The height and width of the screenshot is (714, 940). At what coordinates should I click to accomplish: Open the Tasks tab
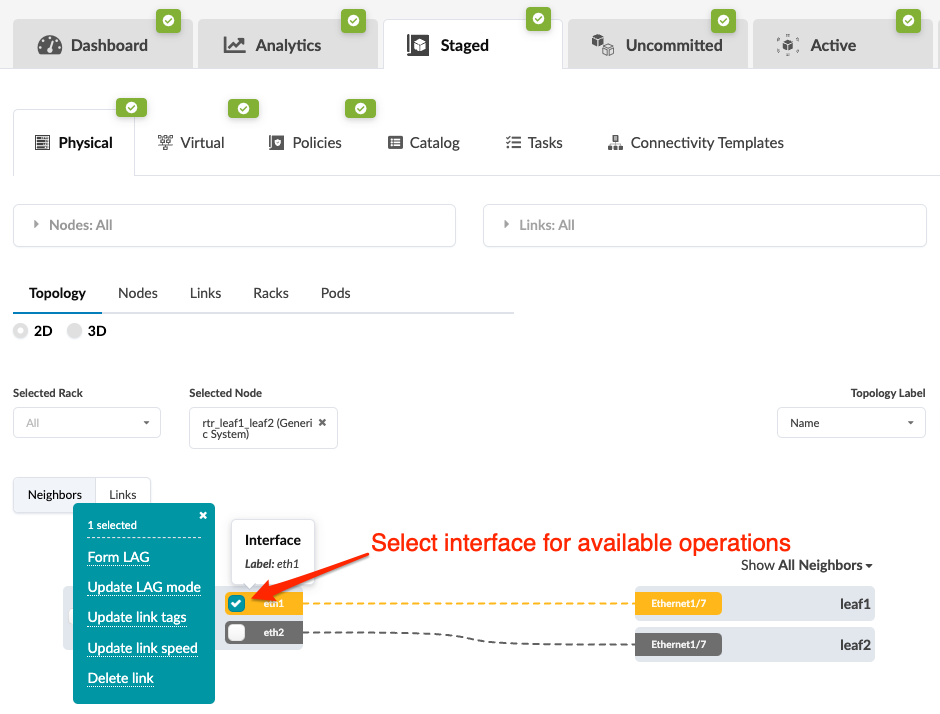(x=534, y=143)
